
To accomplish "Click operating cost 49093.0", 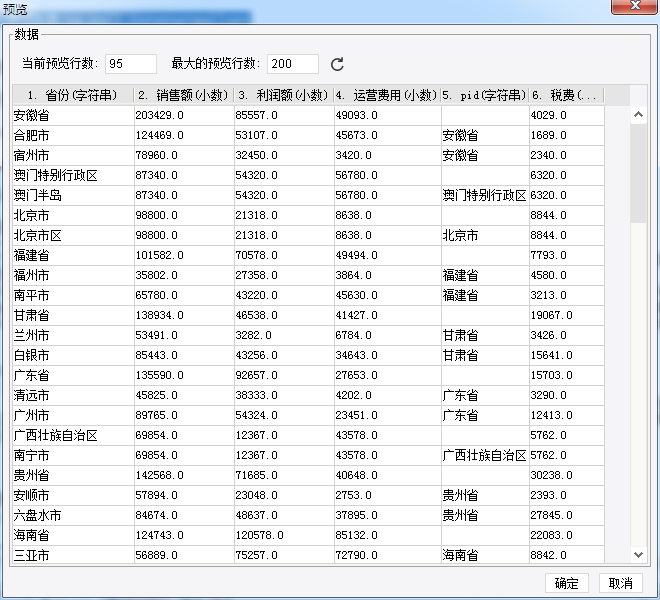I will tap(388, 115).
